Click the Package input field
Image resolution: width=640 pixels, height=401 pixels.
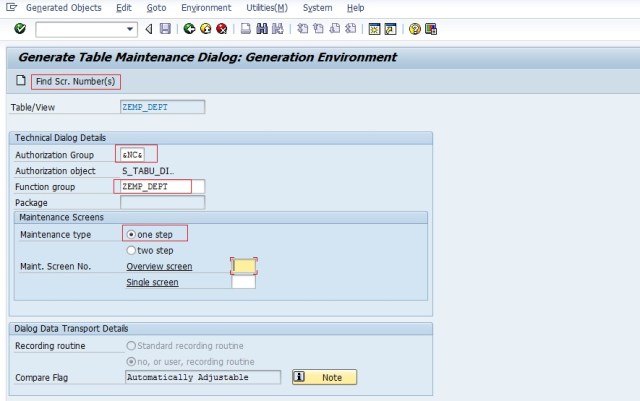[x=162, y=203]
